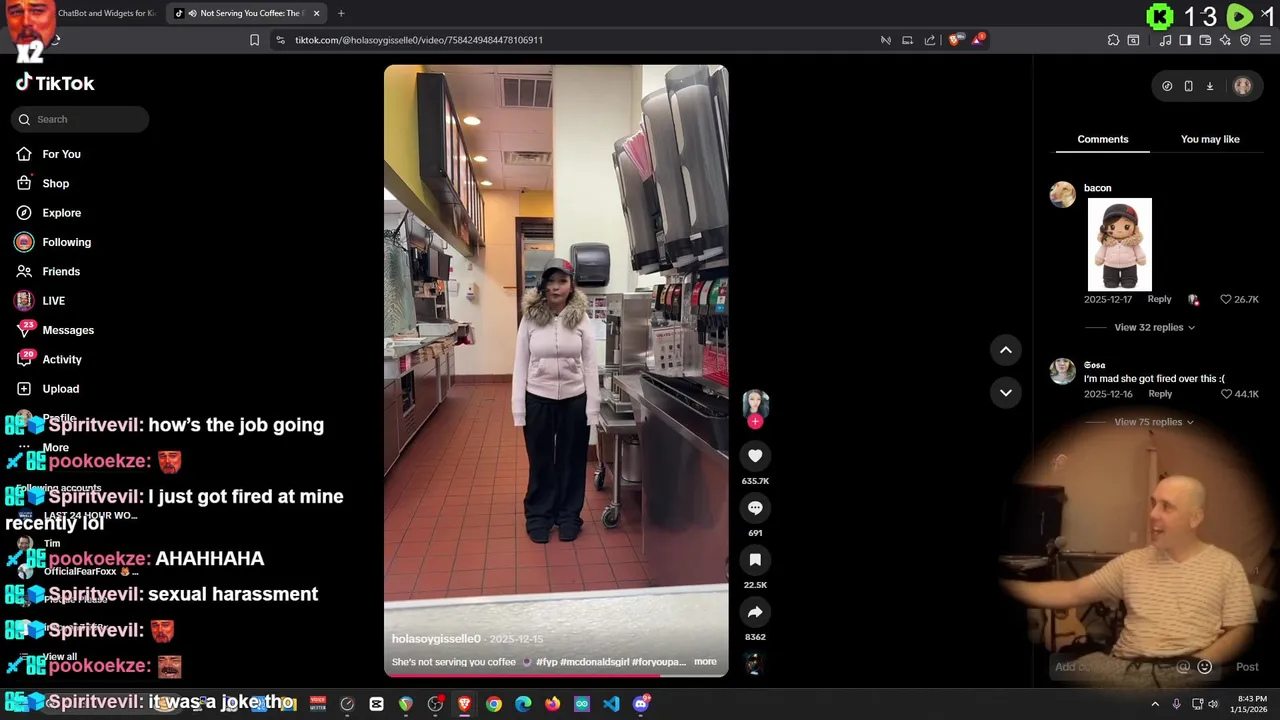Close the Not Serving You Coffee tab
This screenshot has width=1280, height=720.
316,13
